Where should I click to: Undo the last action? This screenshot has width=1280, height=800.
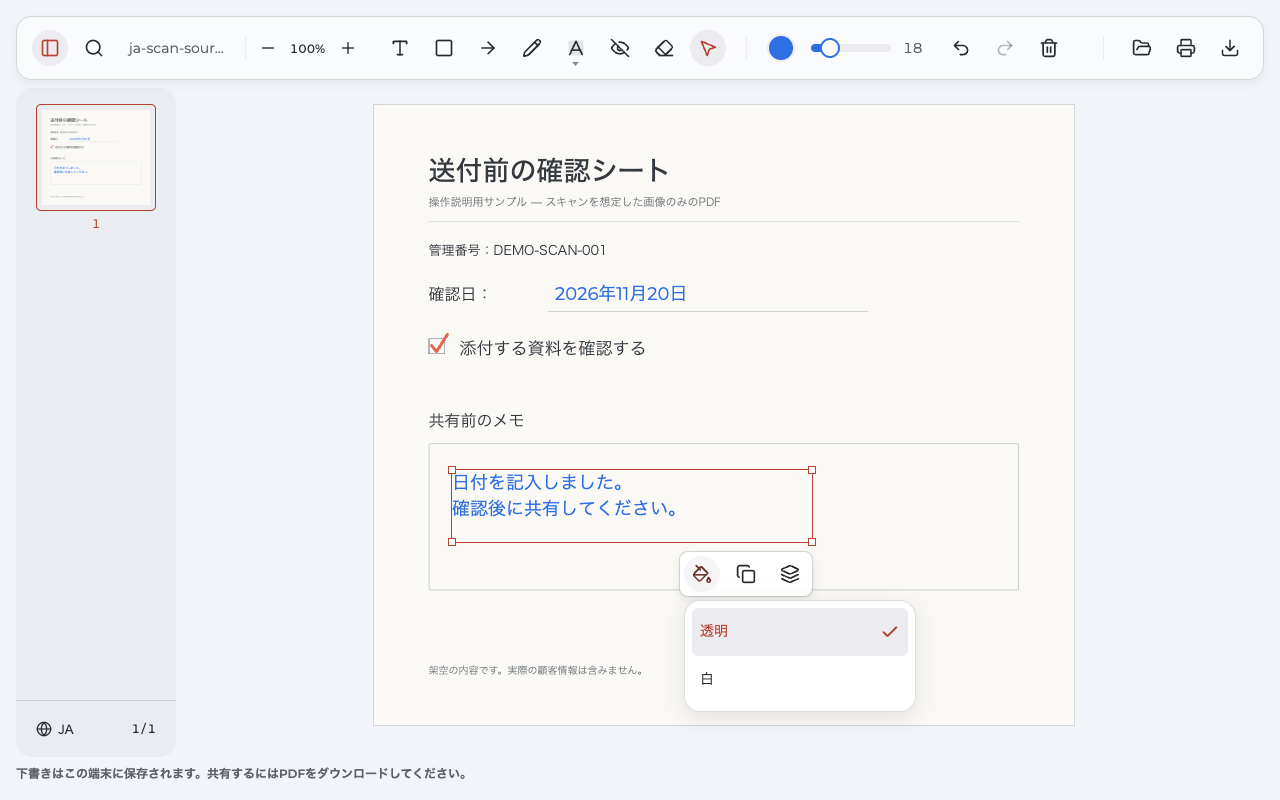coord(961,48)
